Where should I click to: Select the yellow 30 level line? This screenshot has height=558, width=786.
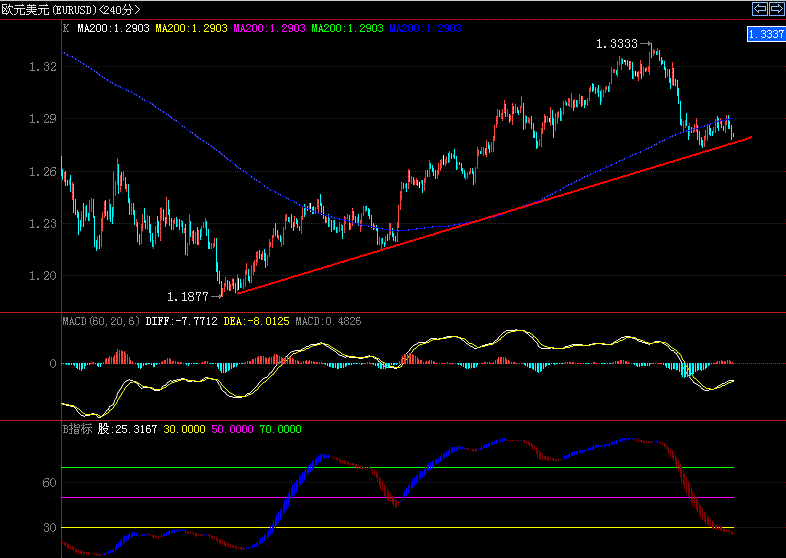pyautogui.click(x=398, y=527)
